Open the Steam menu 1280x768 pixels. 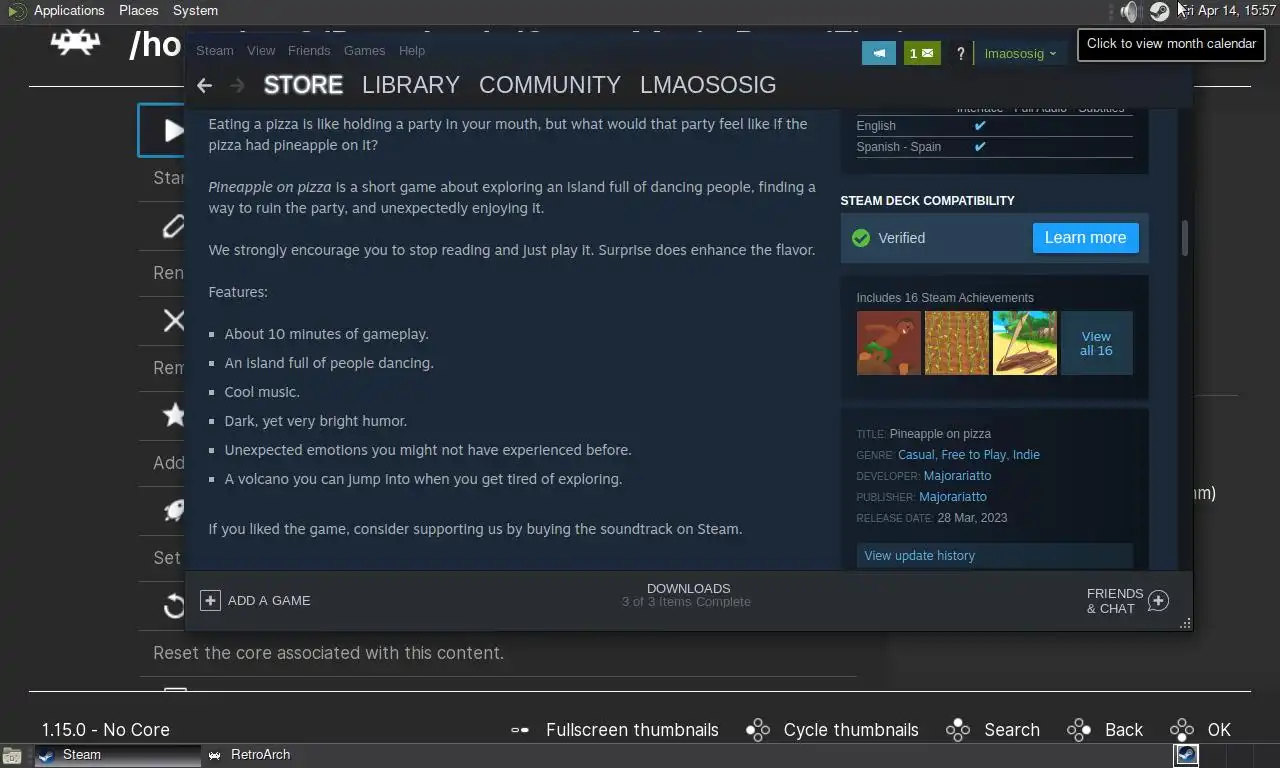click(x=214, y=50)
